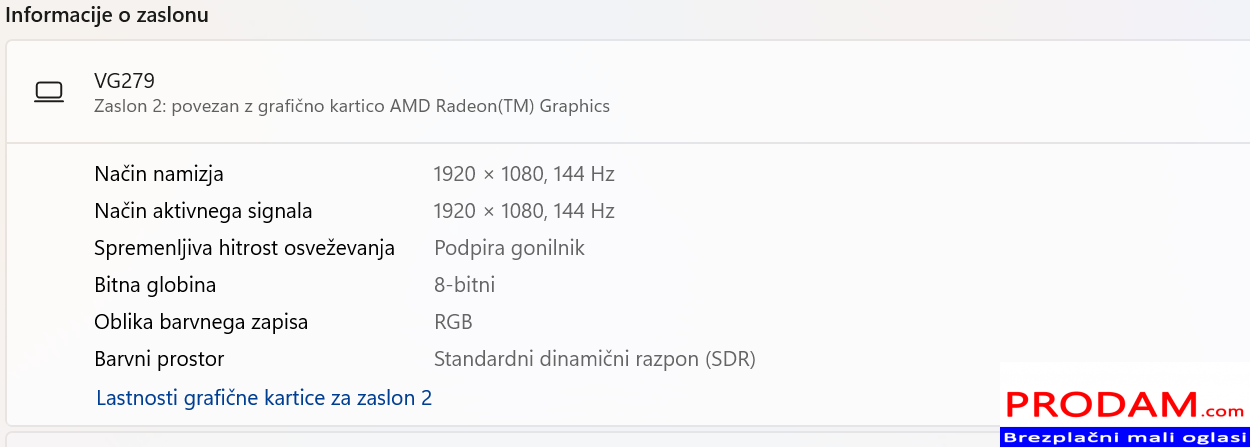Click the monitor icon beside VG279

(49, 92)
